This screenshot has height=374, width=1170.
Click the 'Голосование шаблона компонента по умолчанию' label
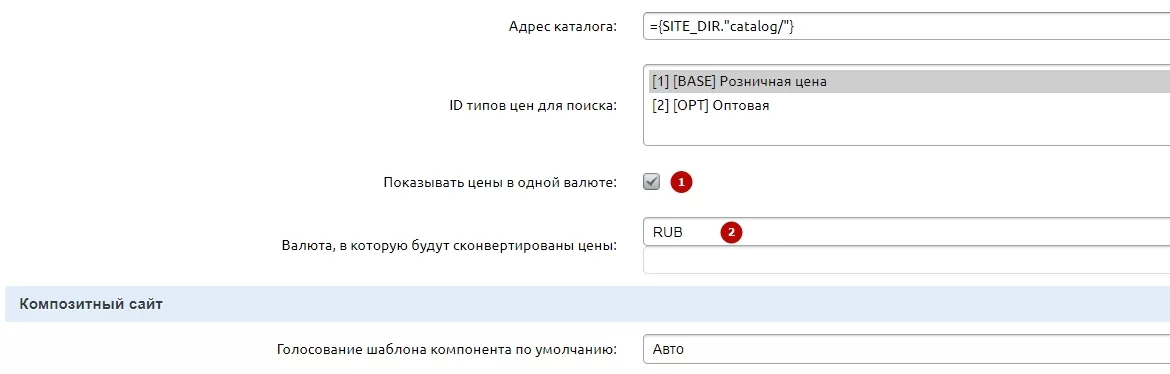[x=447, y=349]
